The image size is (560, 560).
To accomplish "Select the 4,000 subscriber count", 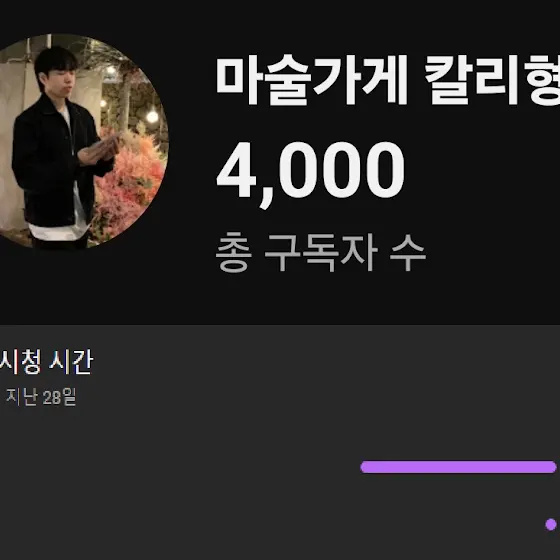I will pos(310,172).
